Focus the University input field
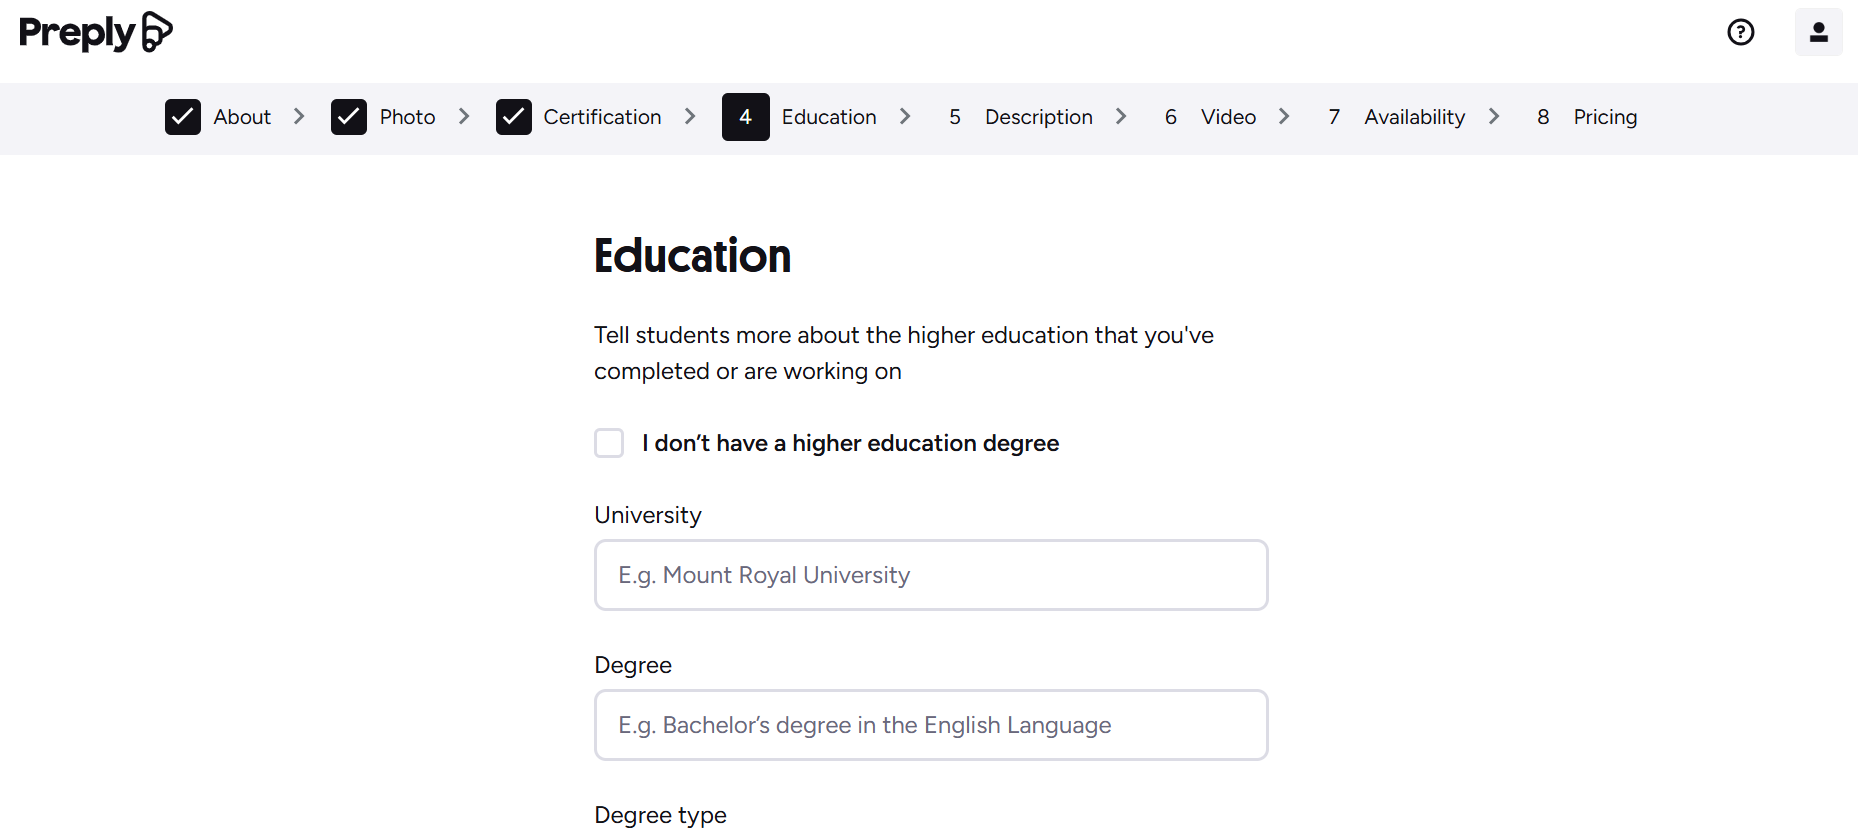 click(x=931, y=575)
